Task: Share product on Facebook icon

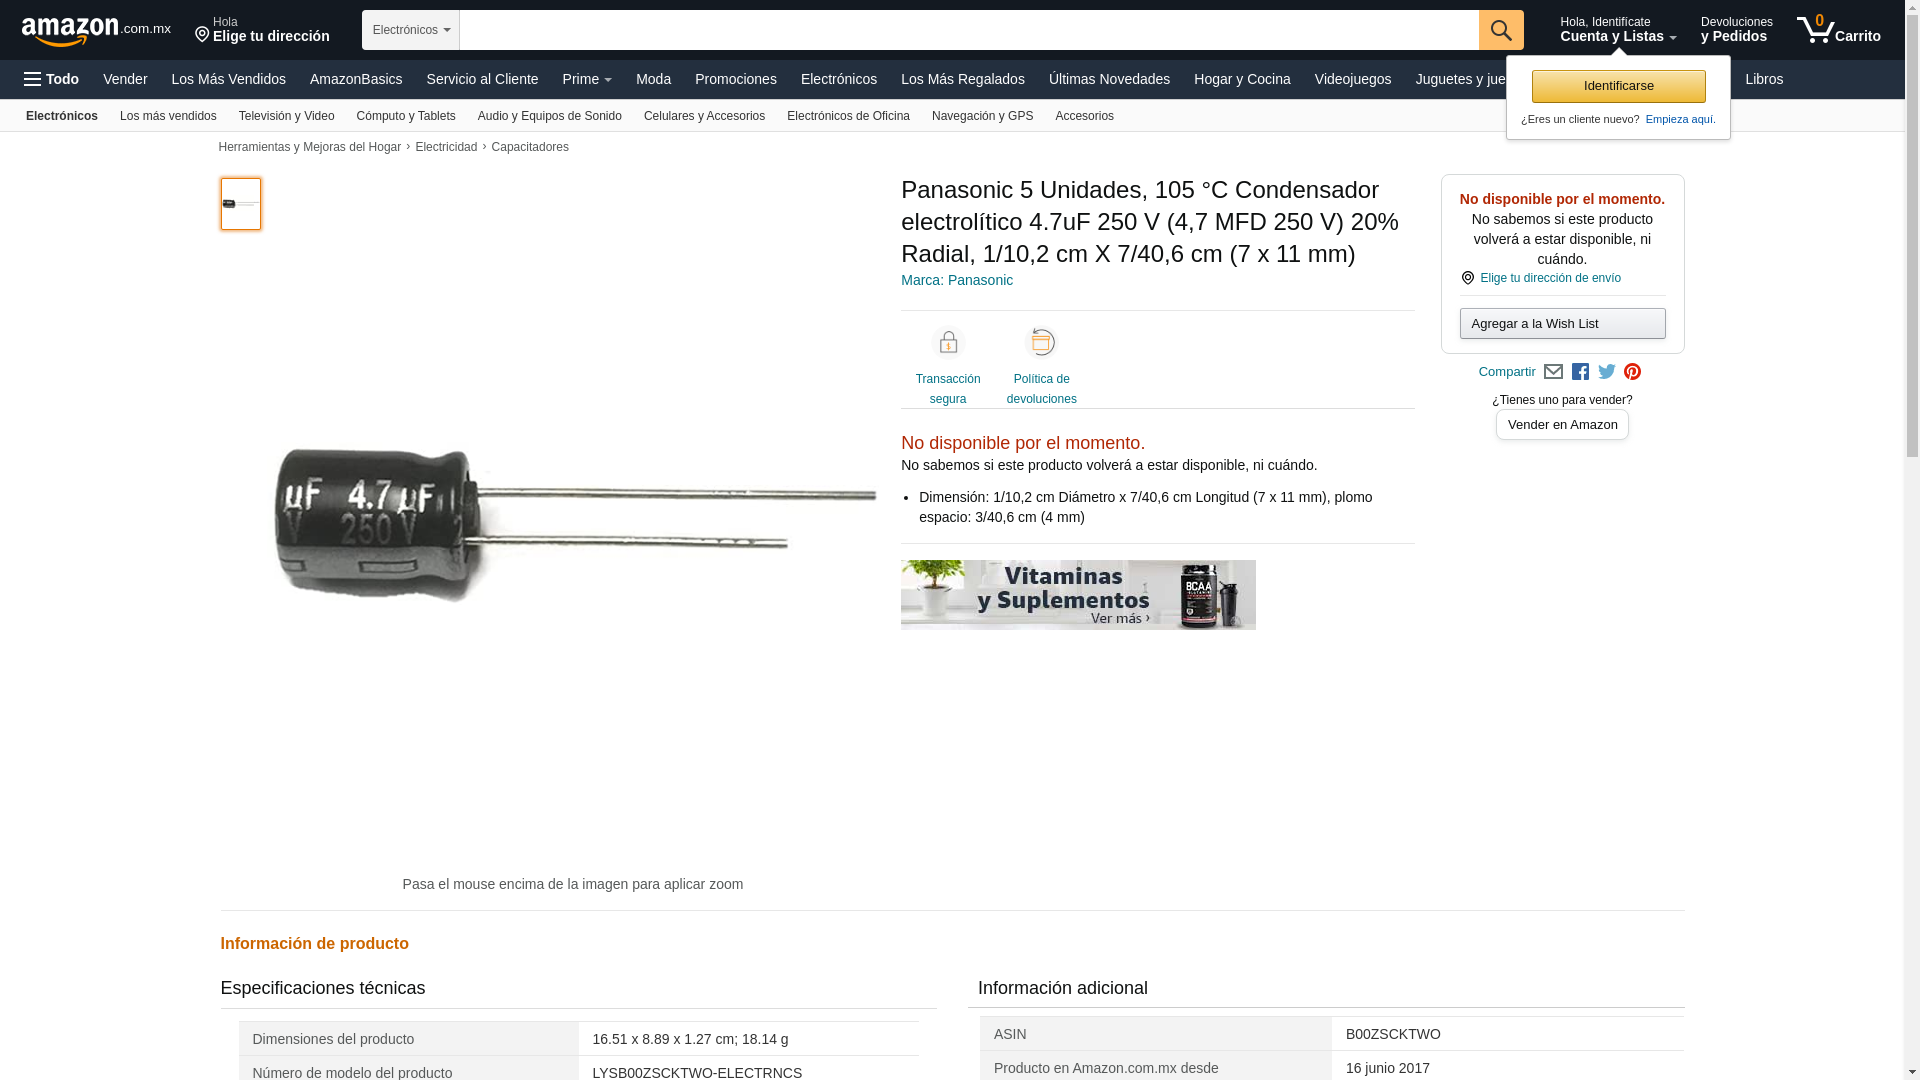Action: tap(1580, 372)
